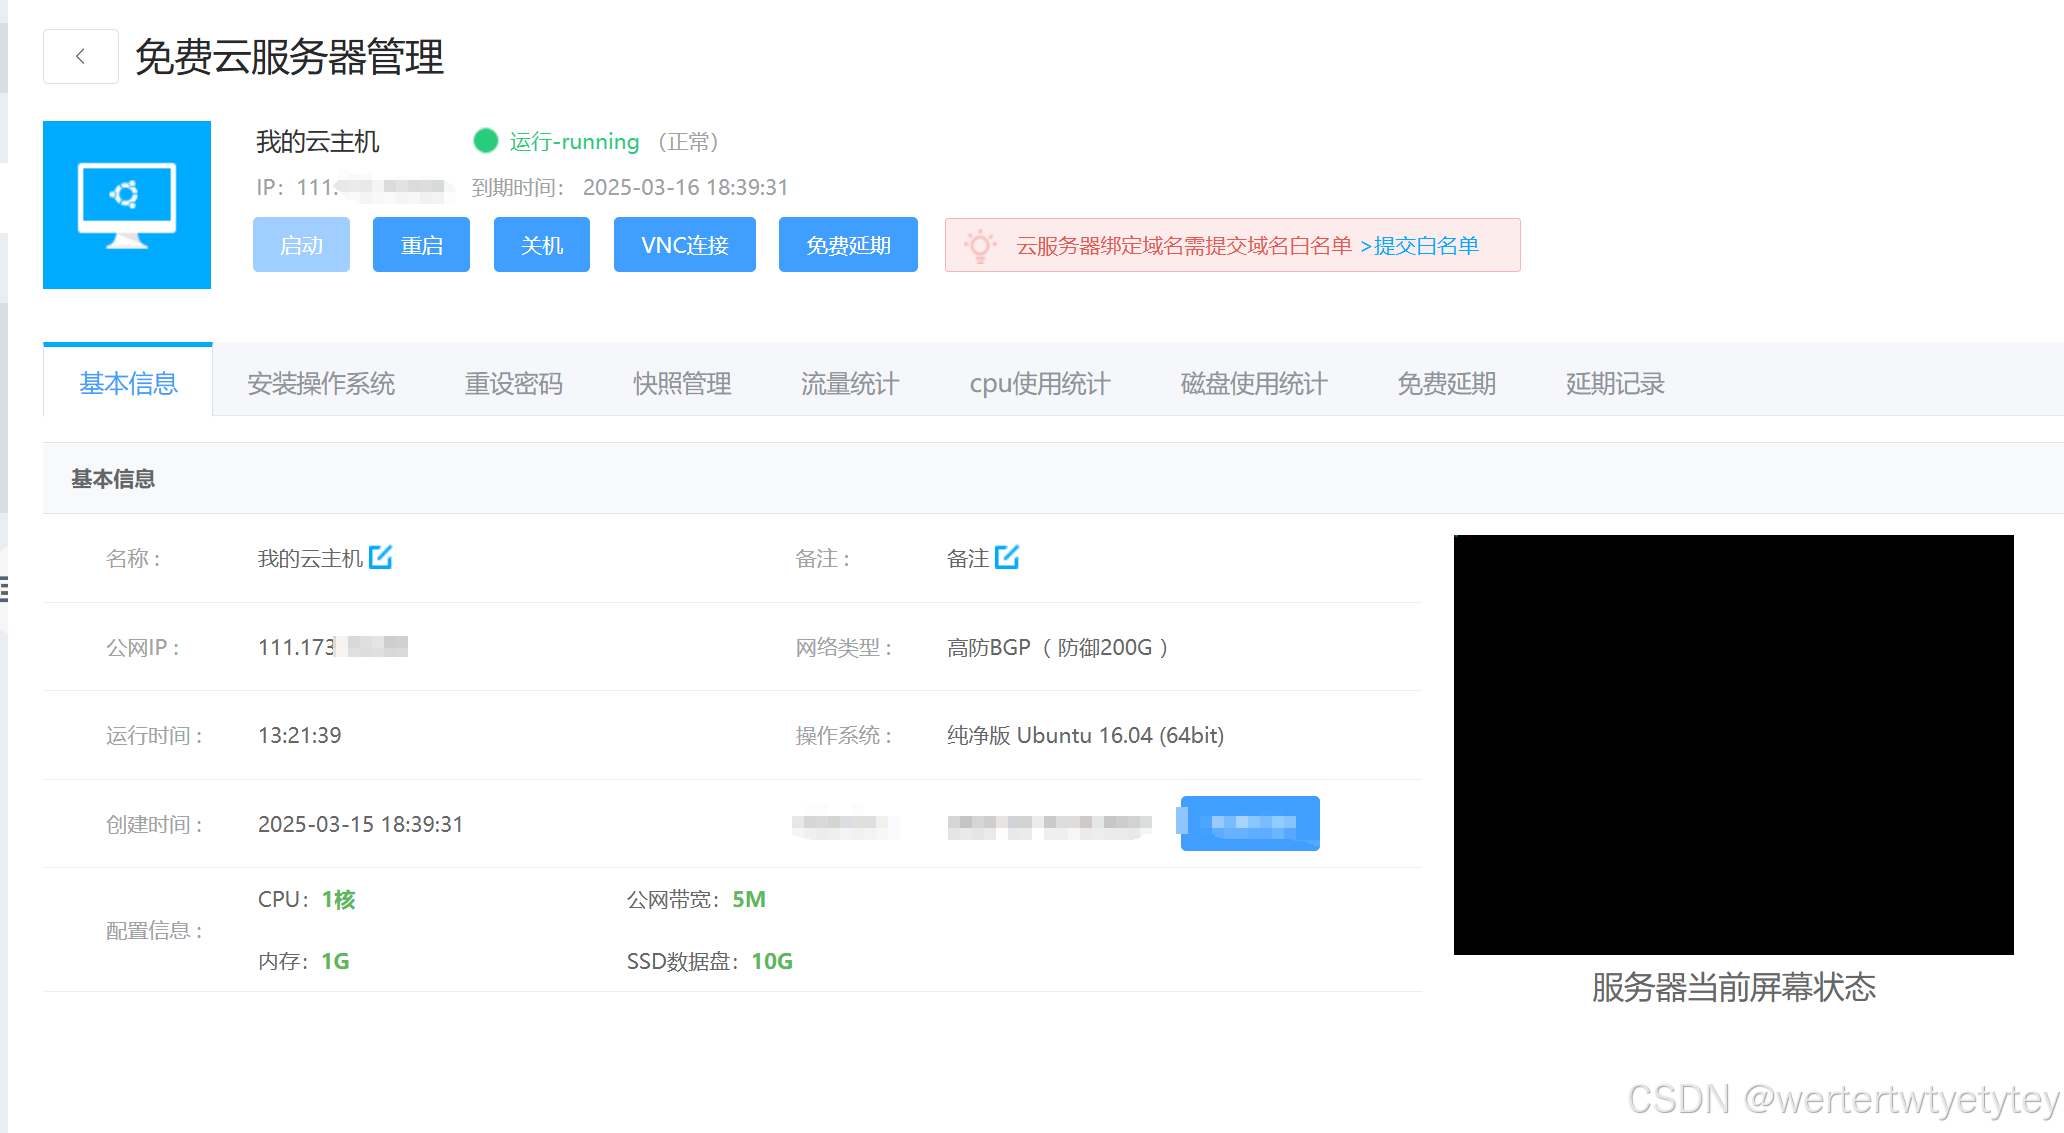2064x1133 pixels.
Task: Edit the 备注 remark pencil icon
Action: point(1007,557)
